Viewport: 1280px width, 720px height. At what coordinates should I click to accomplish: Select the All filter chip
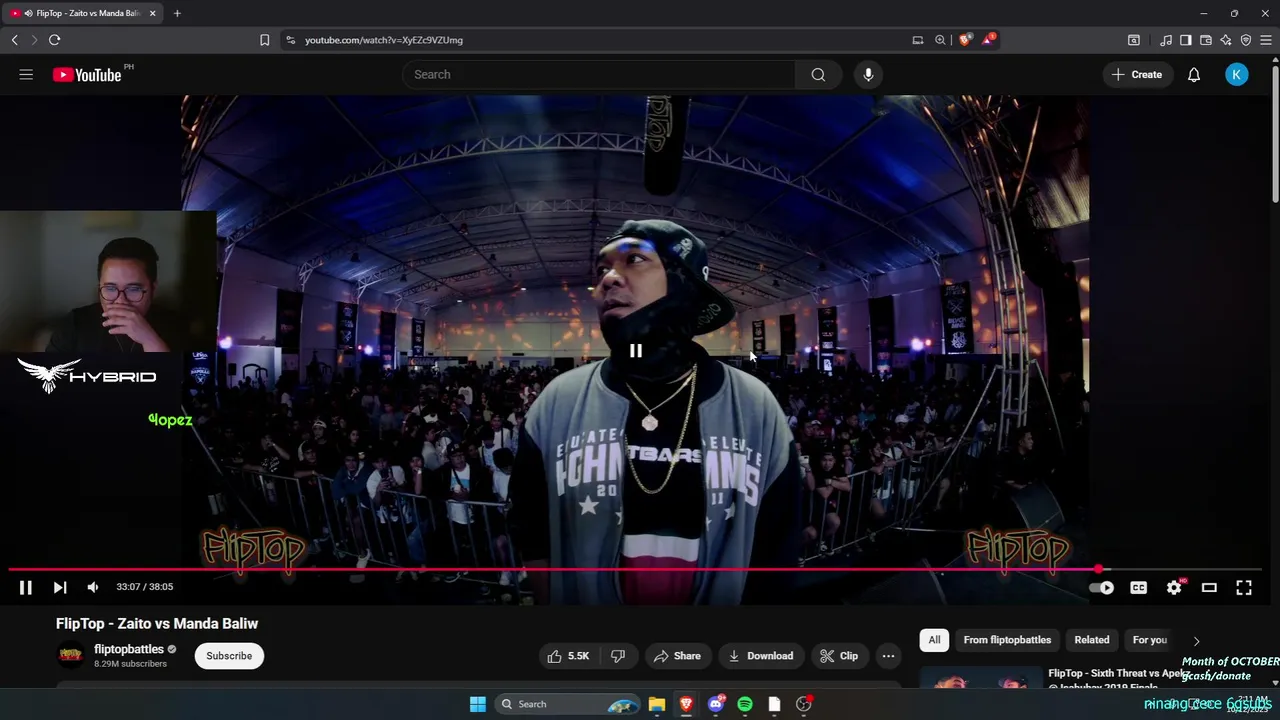pyautogui.click(x=934, y=640)
